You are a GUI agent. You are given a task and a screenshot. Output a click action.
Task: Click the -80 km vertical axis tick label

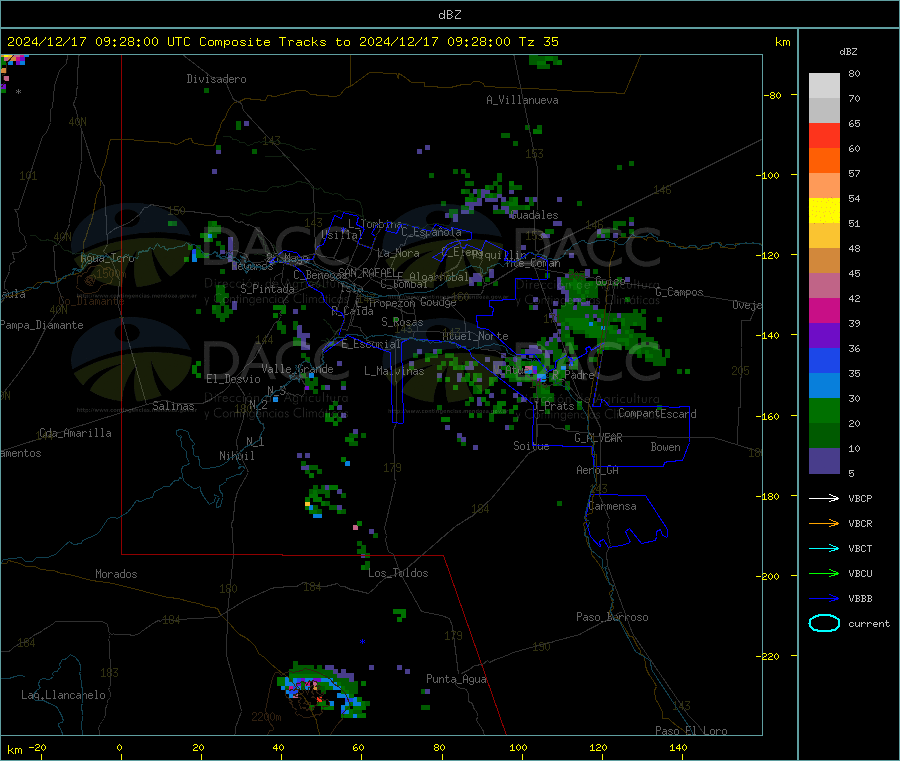772,95
